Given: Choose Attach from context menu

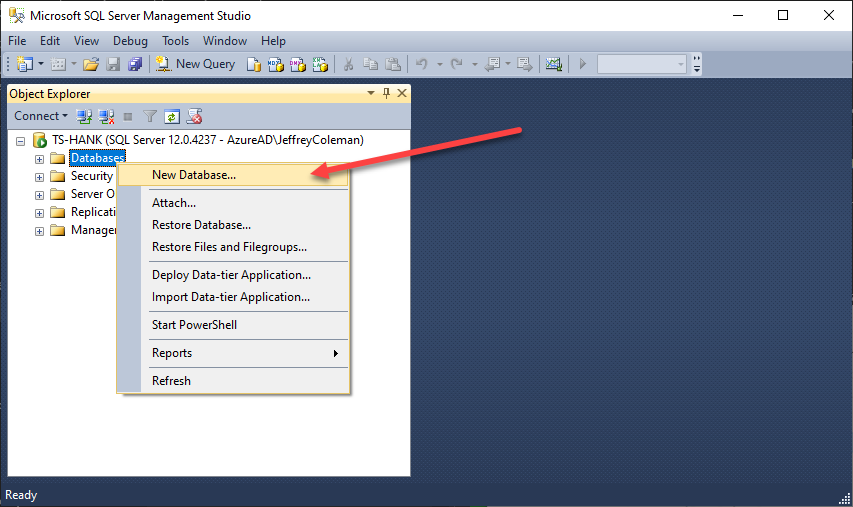Looking at the screenshot, I should [x=233, y=203].
